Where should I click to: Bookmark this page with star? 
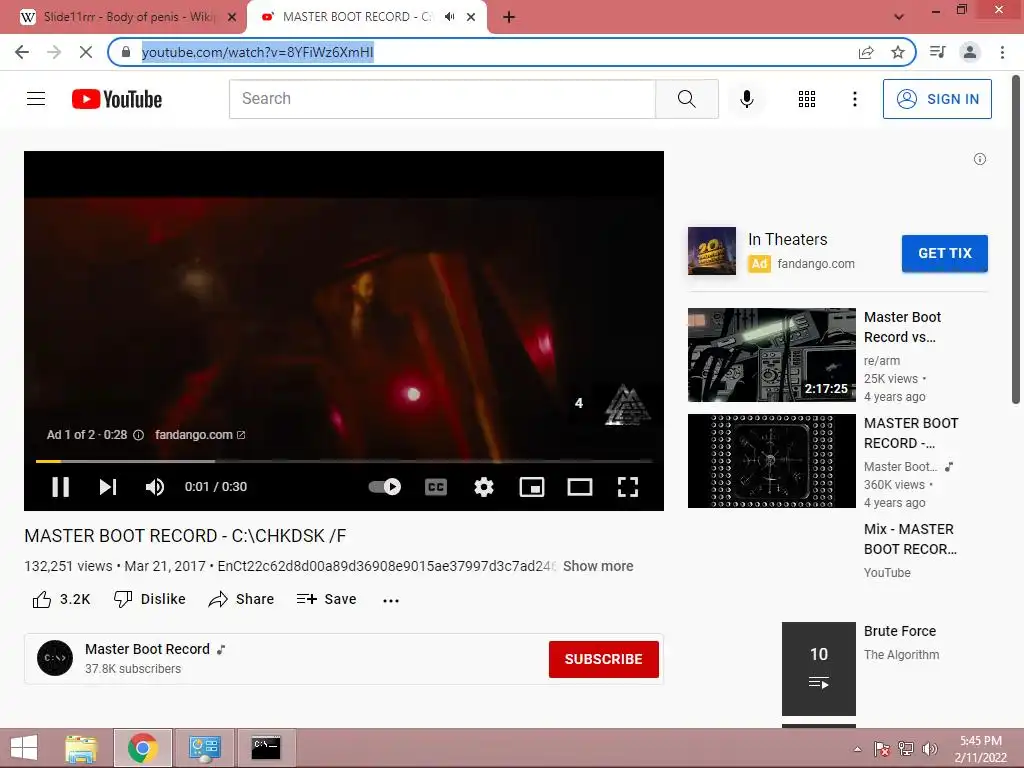(898, 52)
